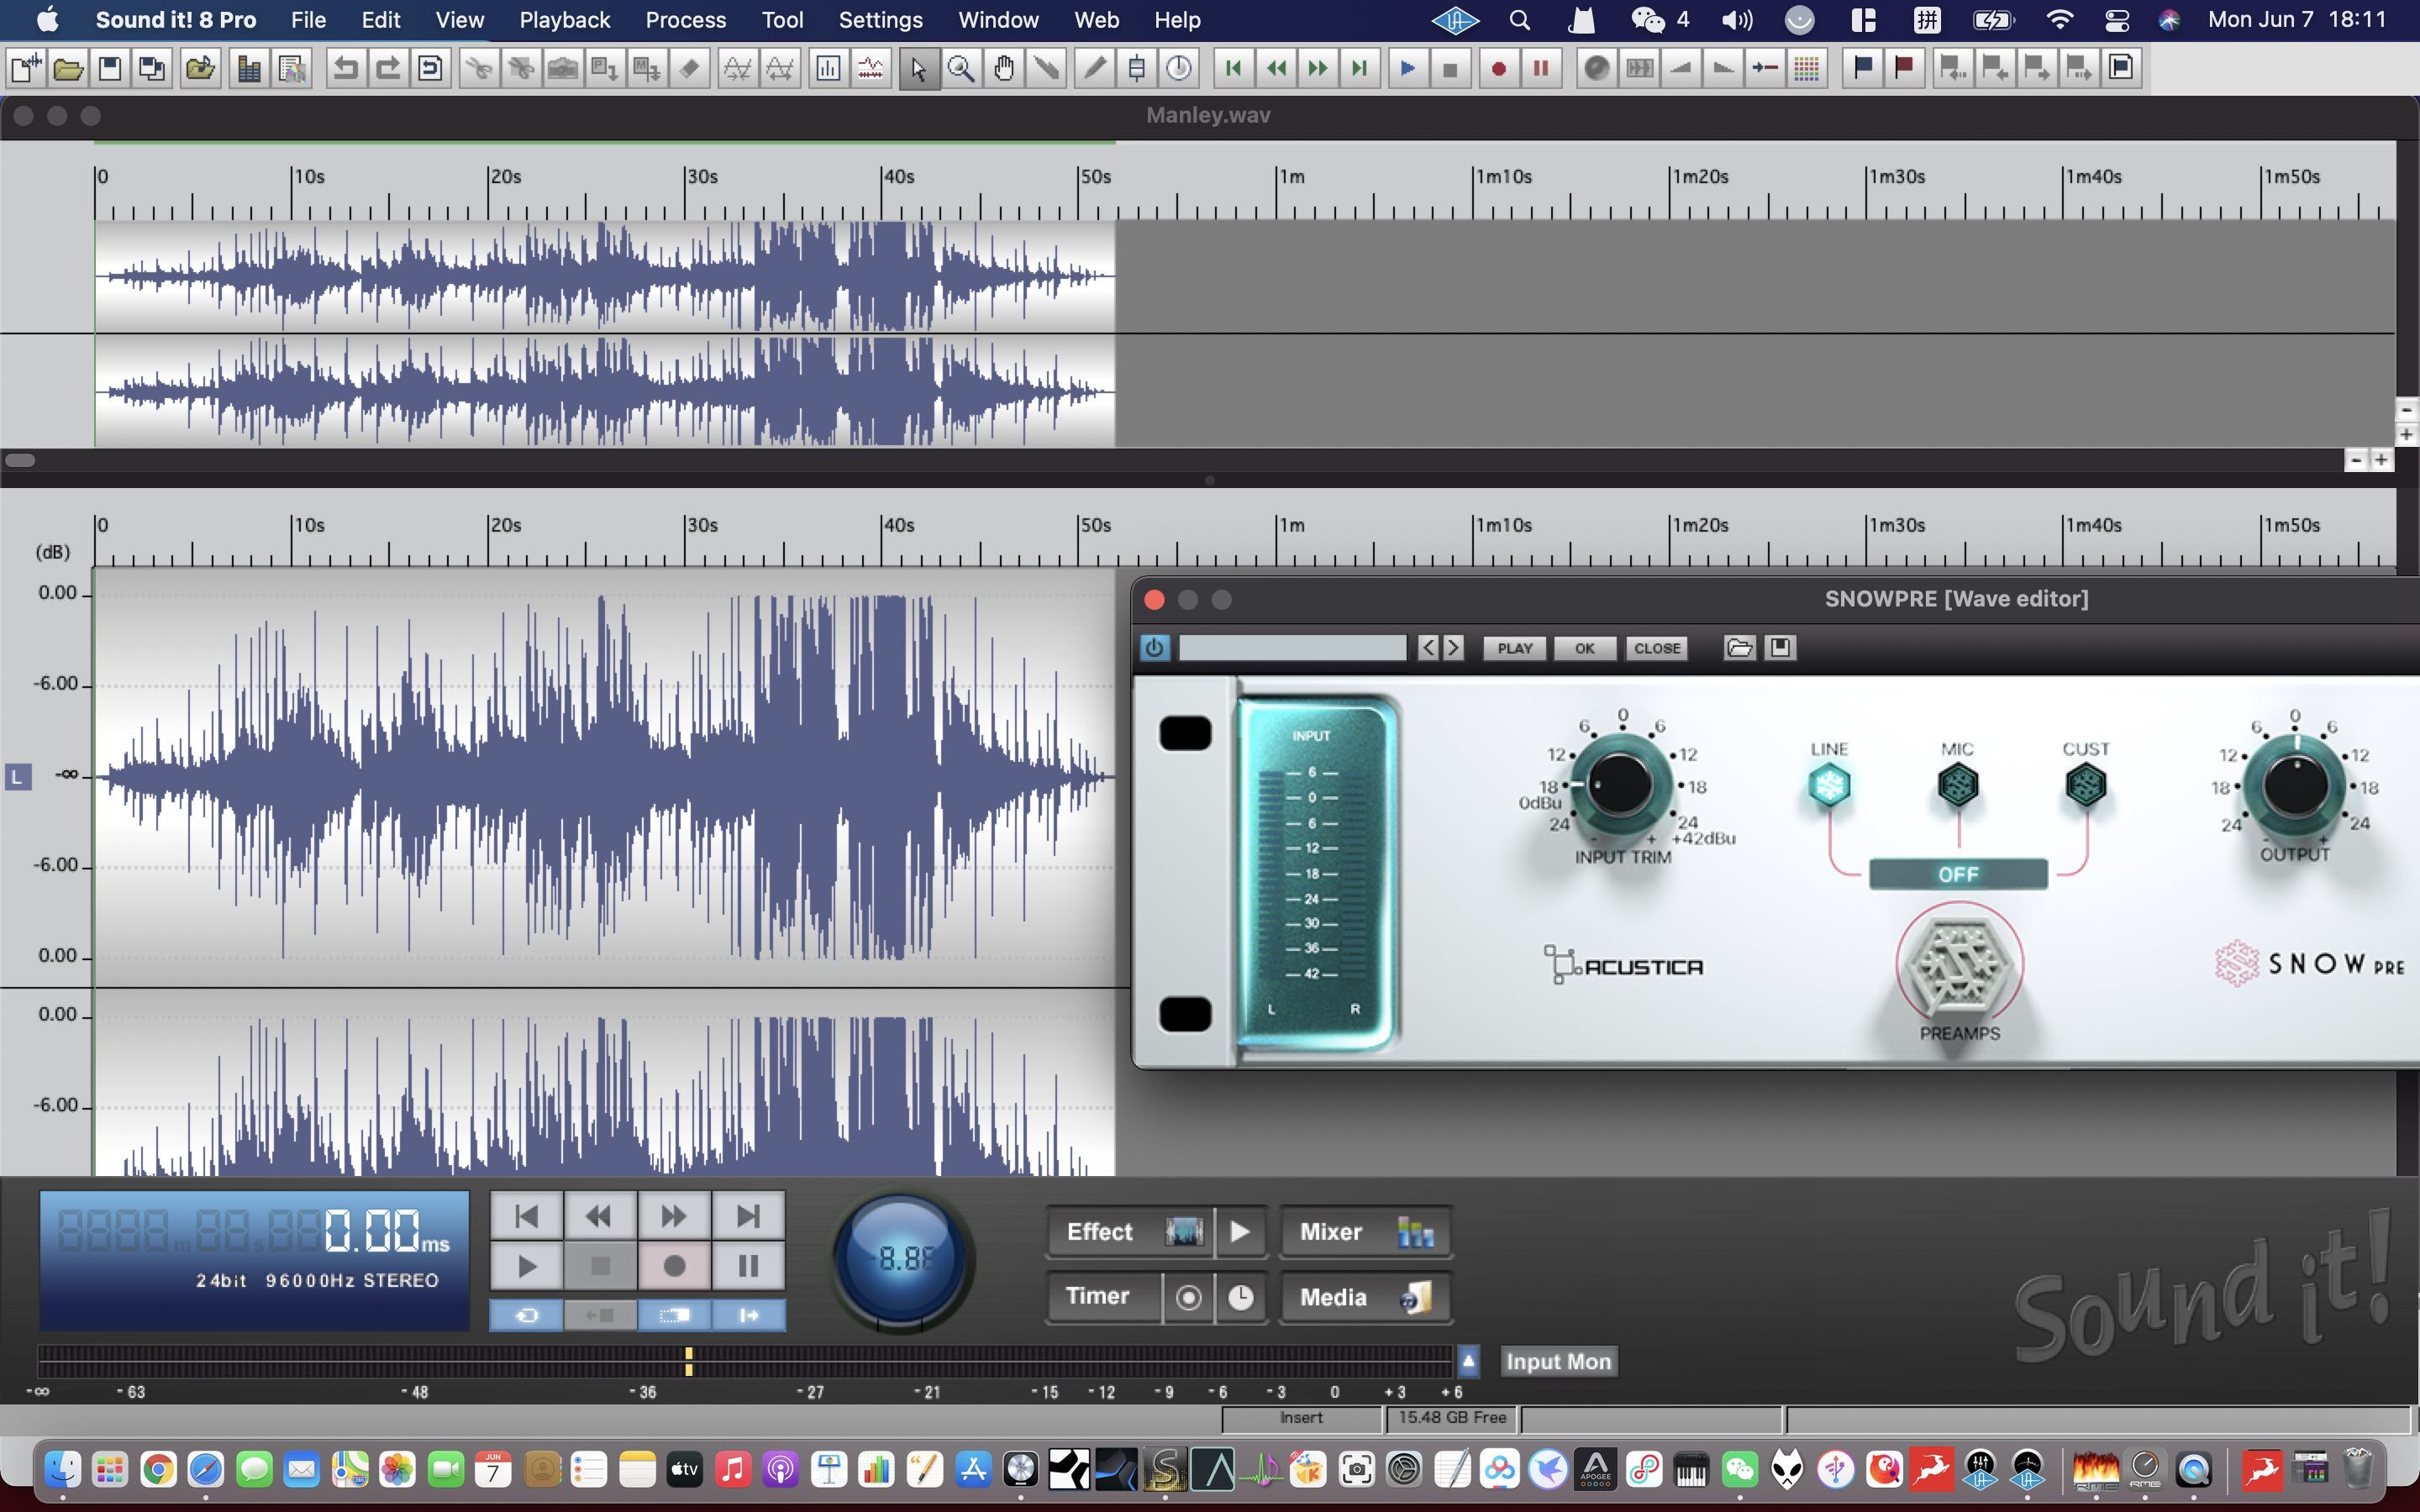The height and width of the screenshot is (1512, 2420).
Task: Click the Effect preview play arrow
Action: 1240,1232
